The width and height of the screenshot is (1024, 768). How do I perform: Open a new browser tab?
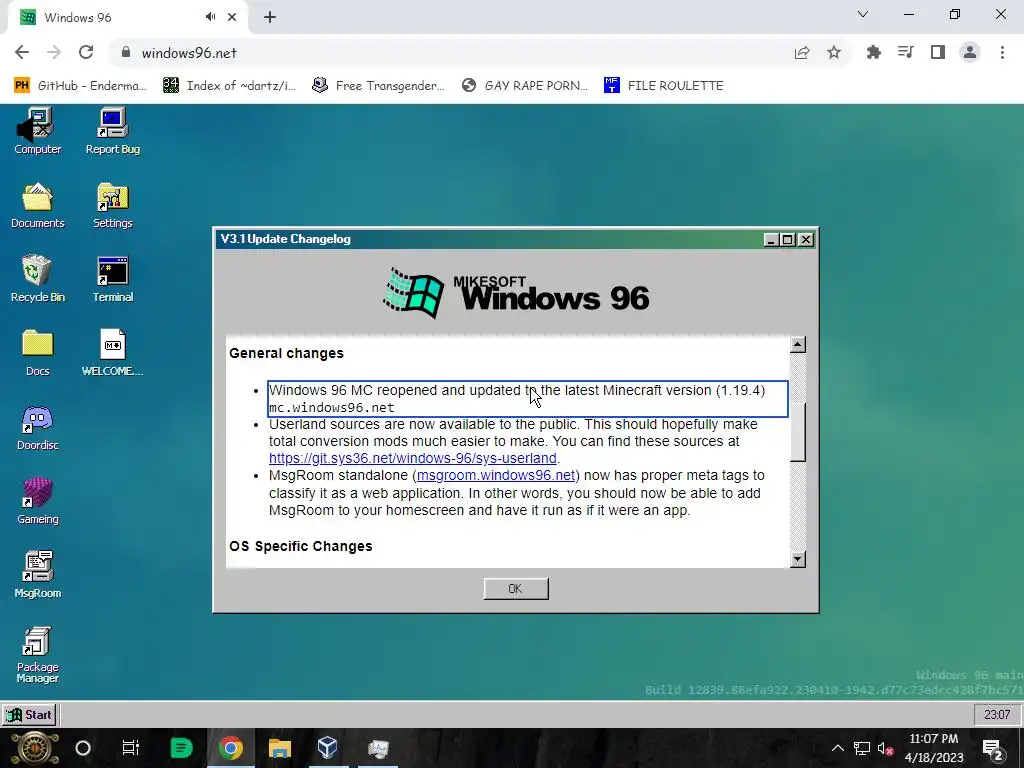(270, 18)
